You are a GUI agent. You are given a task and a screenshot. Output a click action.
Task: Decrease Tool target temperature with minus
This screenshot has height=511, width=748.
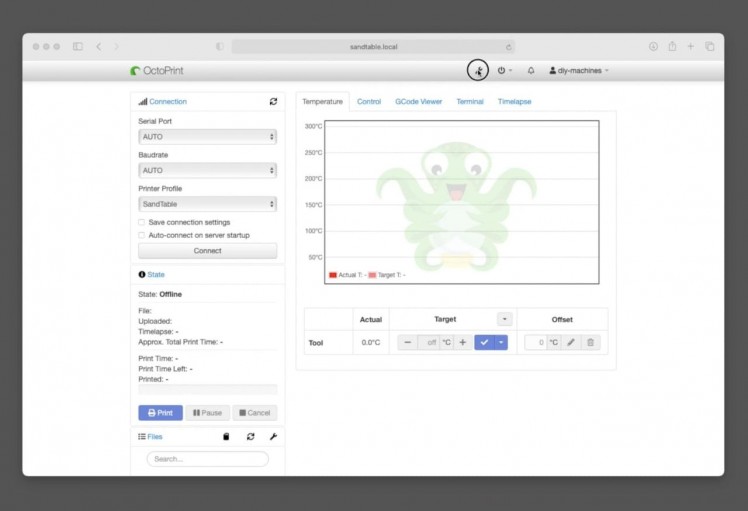tap(407, 343)
